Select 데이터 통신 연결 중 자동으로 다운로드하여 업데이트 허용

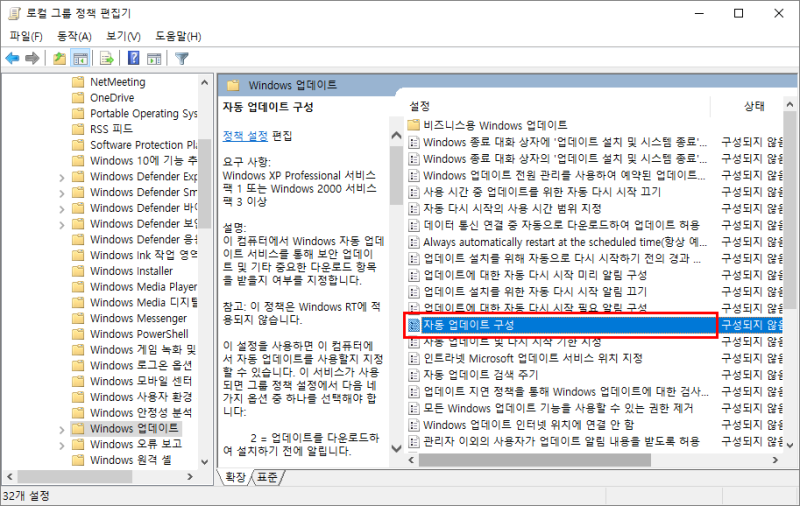click(x=561, y=225)
